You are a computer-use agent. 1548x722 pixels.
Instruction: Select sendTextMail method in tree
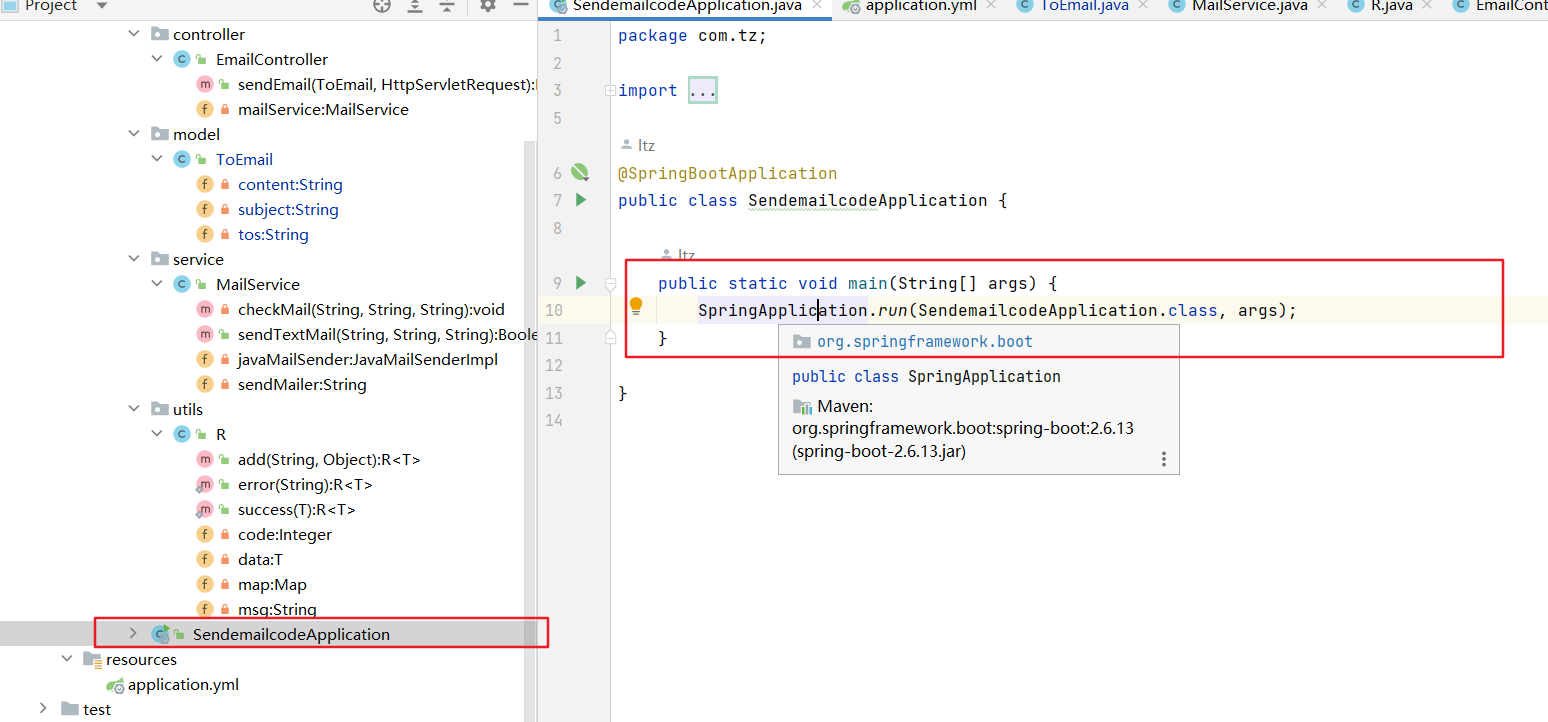point(386,334)
